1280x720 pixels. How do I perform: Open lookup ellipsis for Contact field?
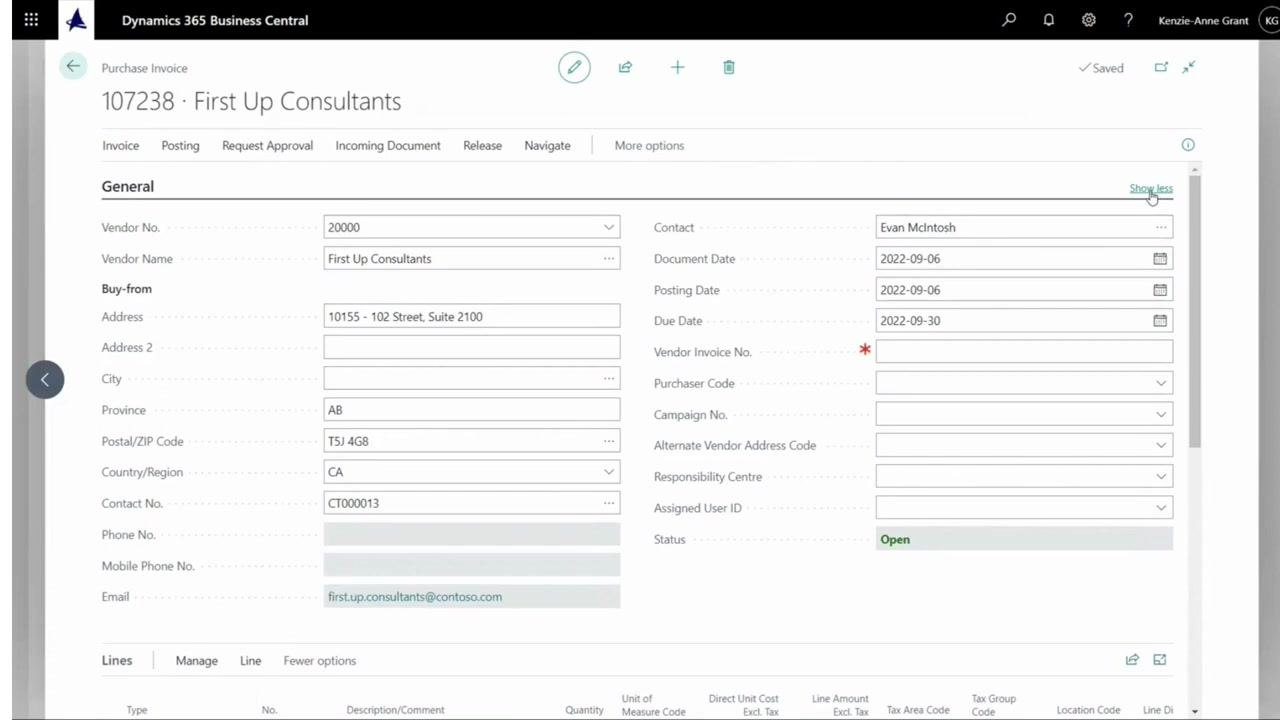pyautogui.click(x=1161, y=228)
